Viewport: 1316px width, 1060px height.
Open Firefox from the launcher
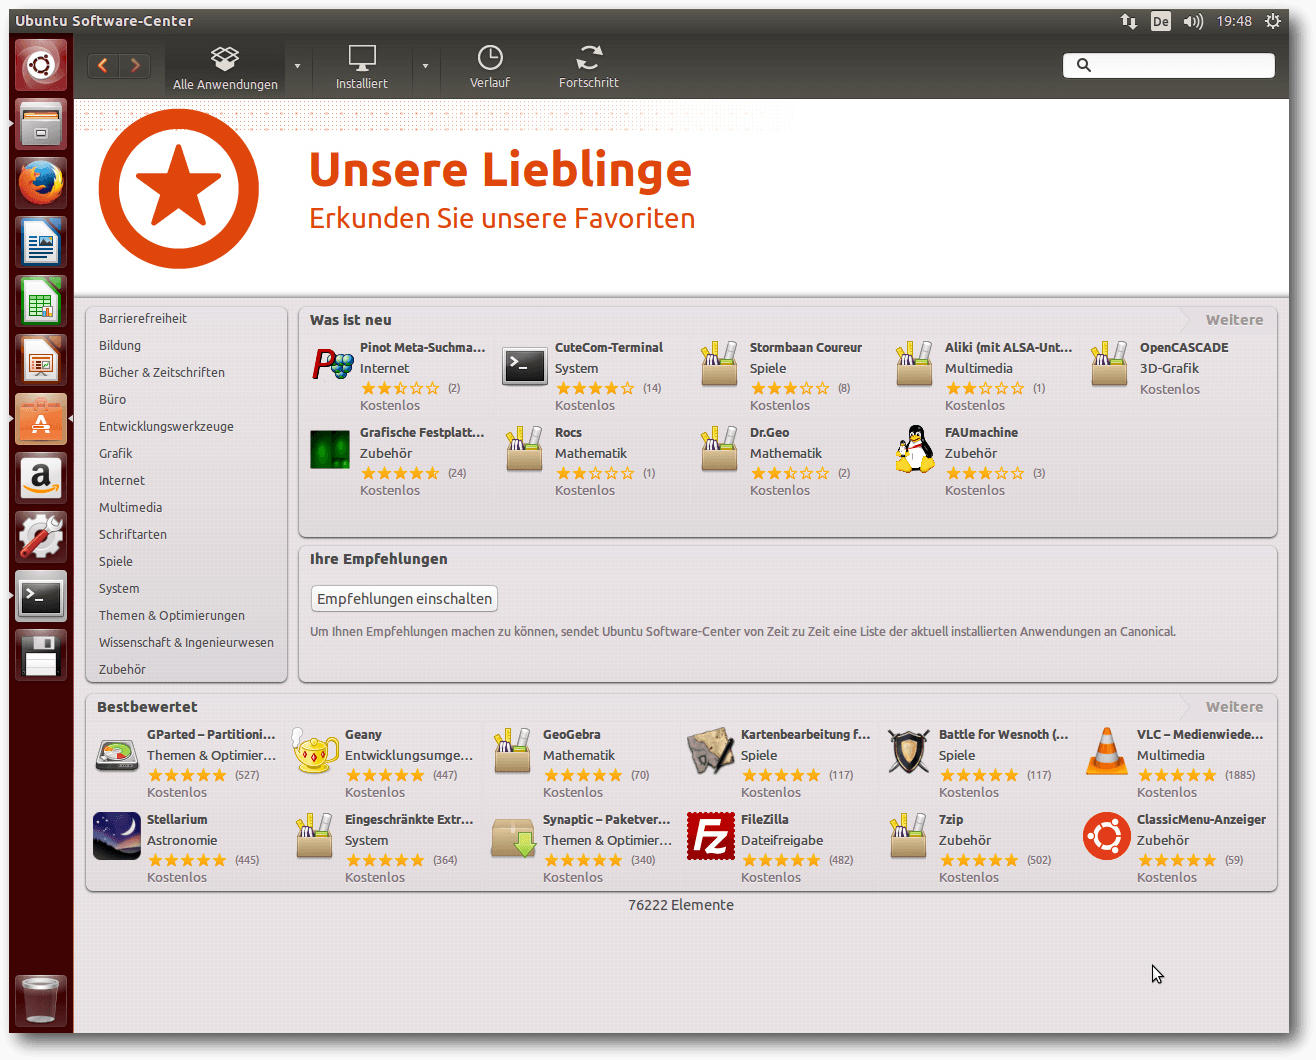coord(41,183)
